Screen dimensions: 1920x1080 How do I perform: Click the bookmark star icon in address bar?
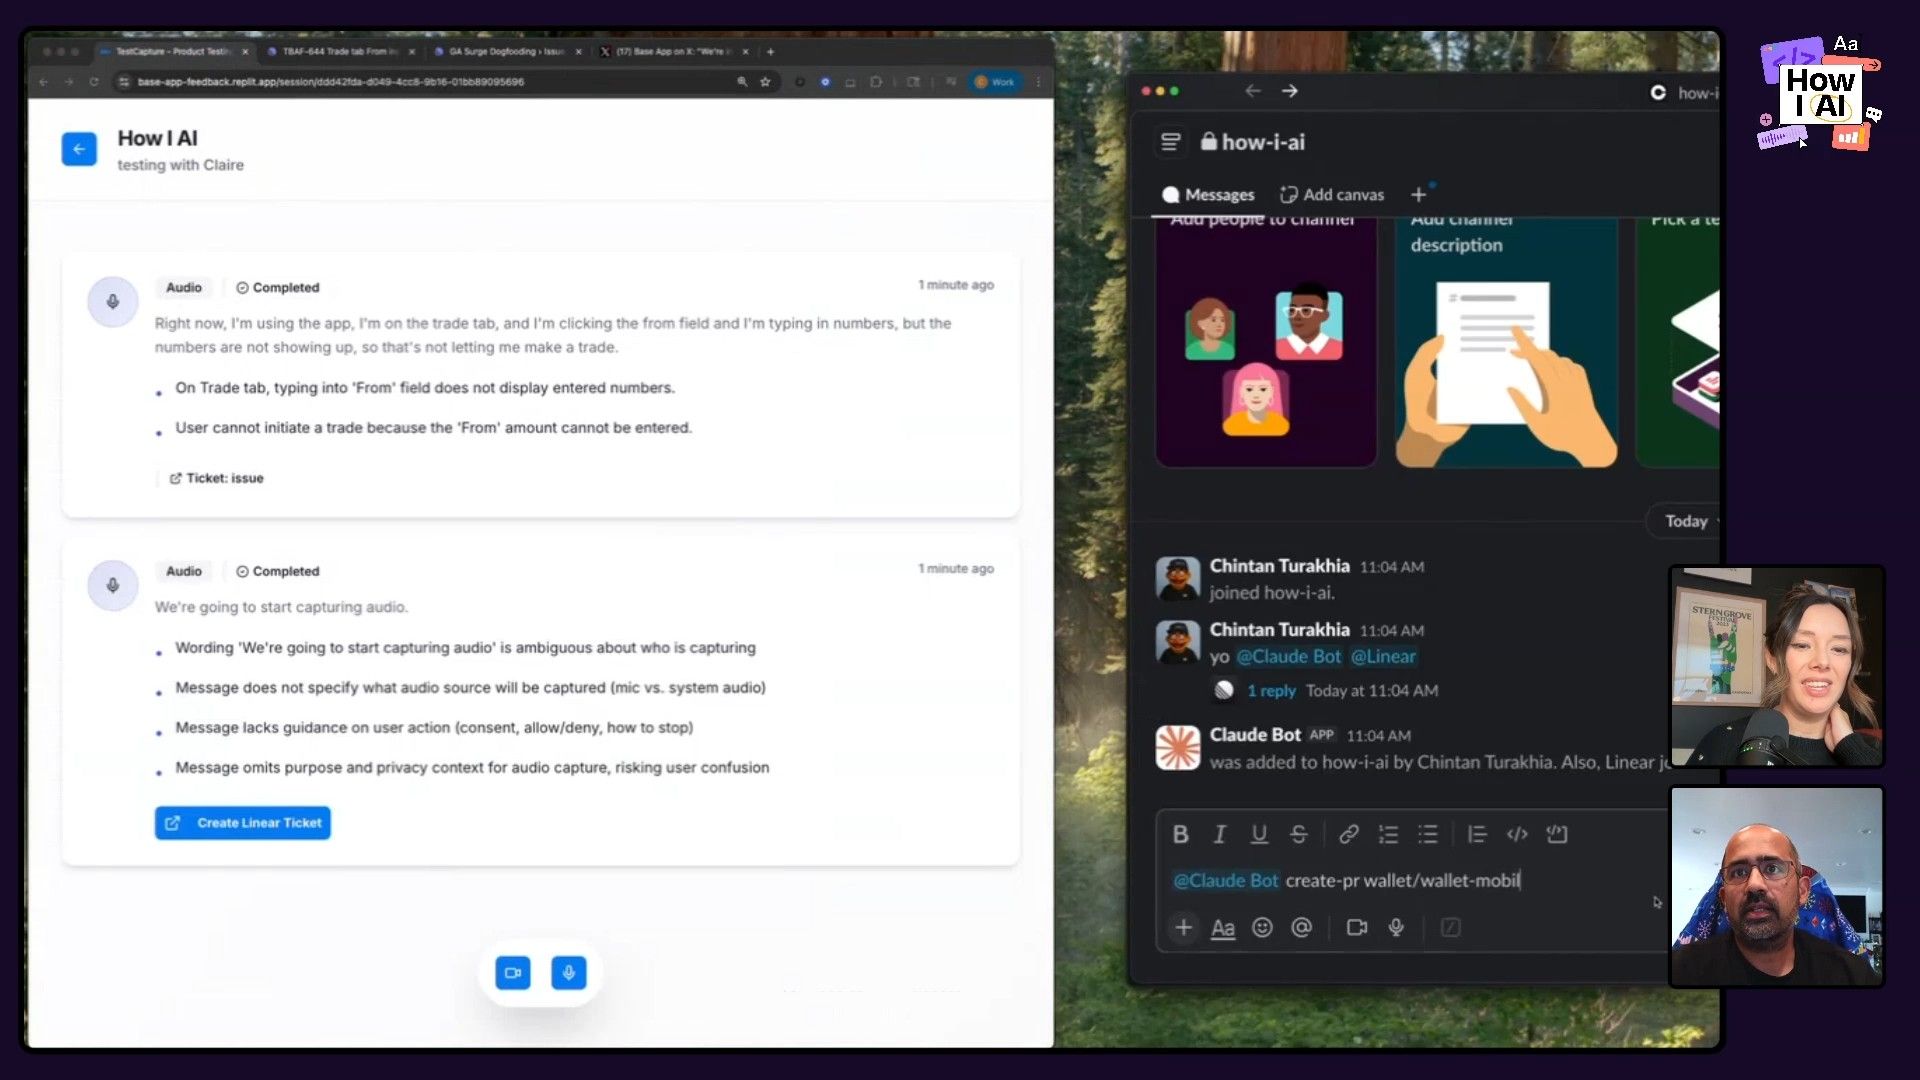765,82
